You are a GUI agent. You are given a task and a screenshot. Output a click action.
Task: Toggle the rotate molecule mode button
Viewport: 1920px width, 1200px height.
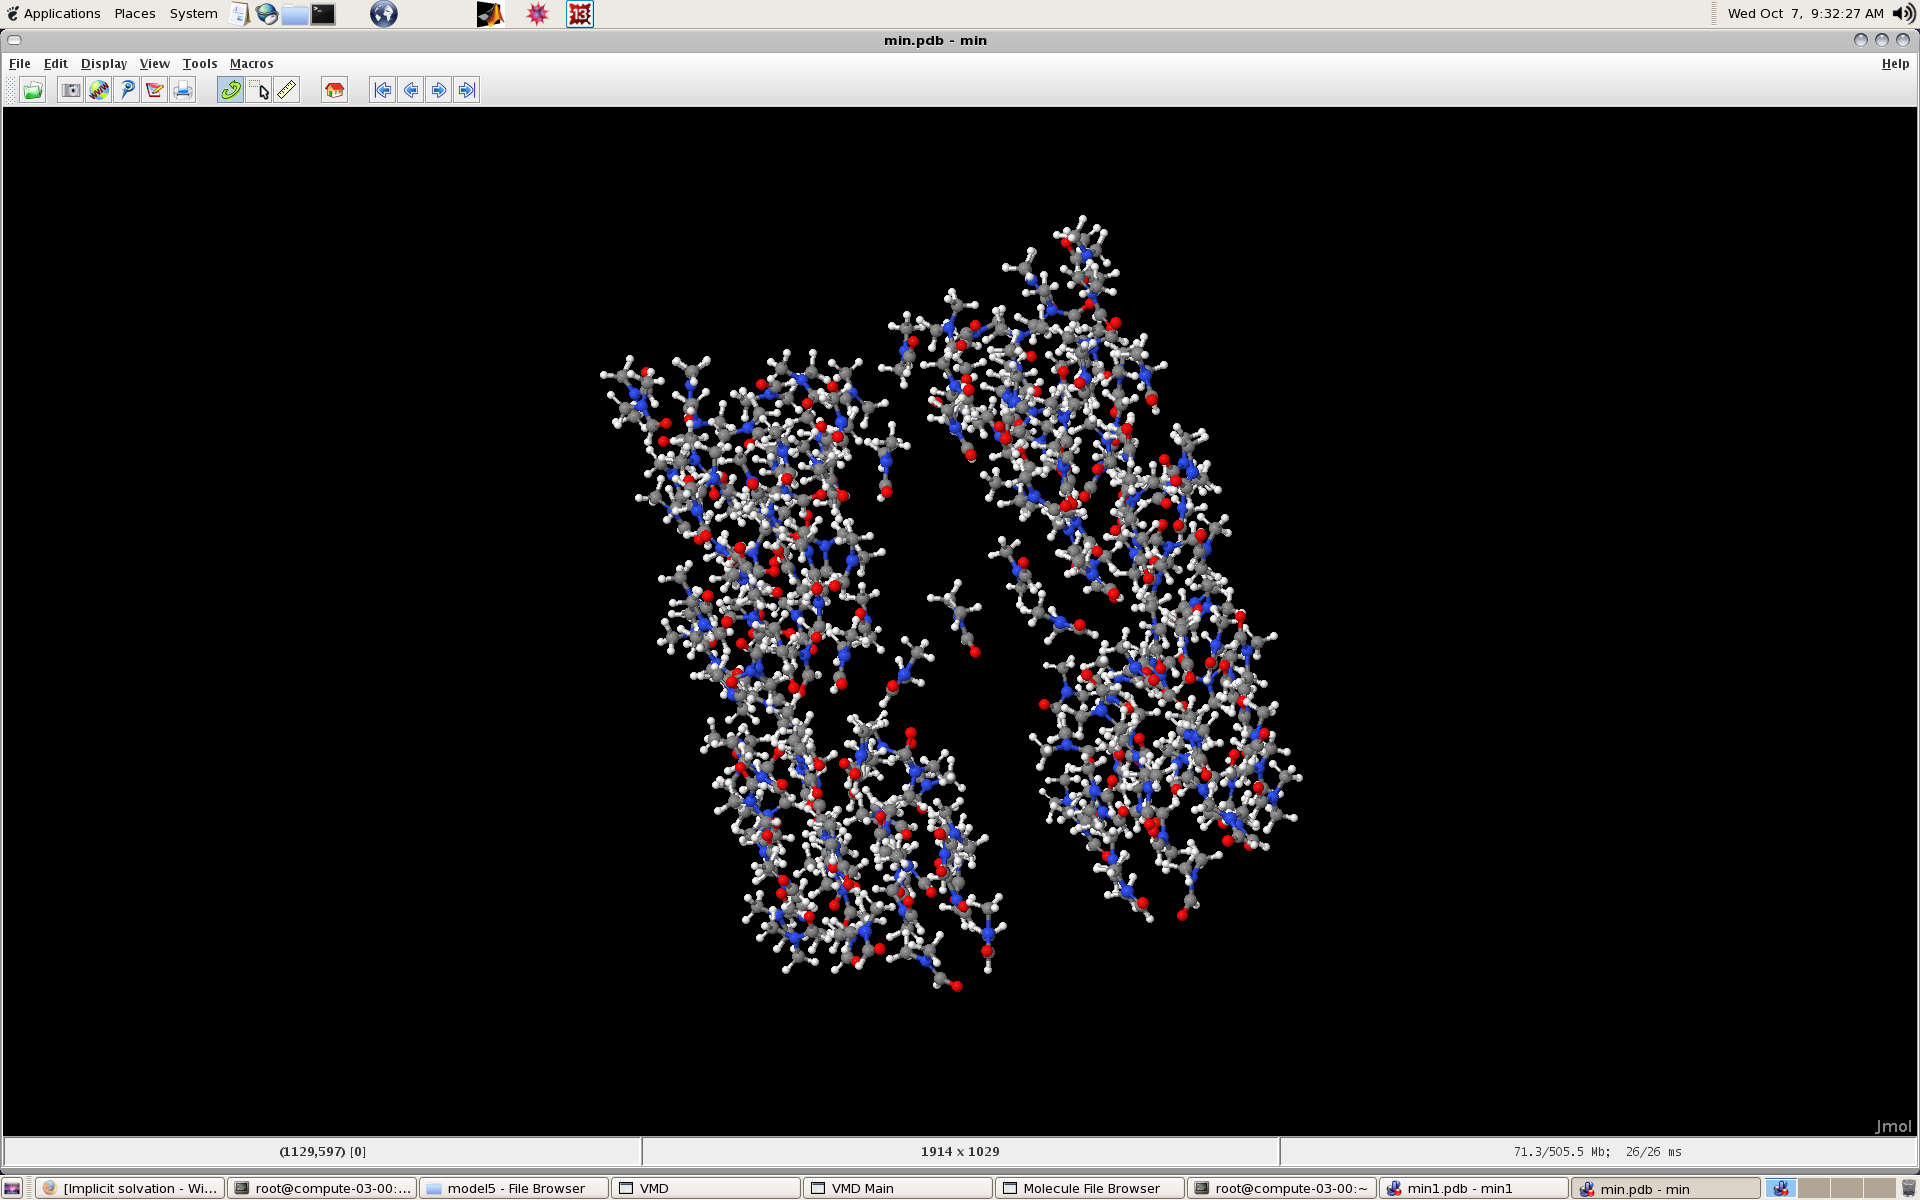tap(230, 90)
